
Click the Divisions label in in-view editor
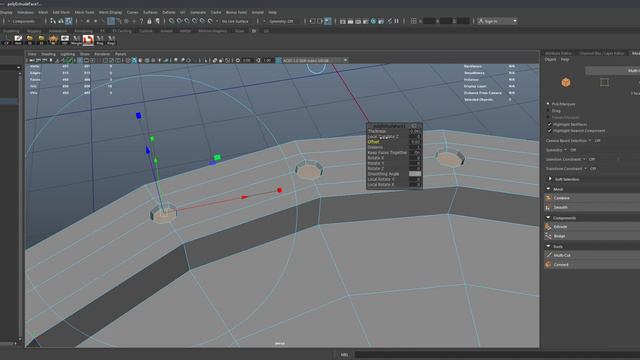coord(375,147)
